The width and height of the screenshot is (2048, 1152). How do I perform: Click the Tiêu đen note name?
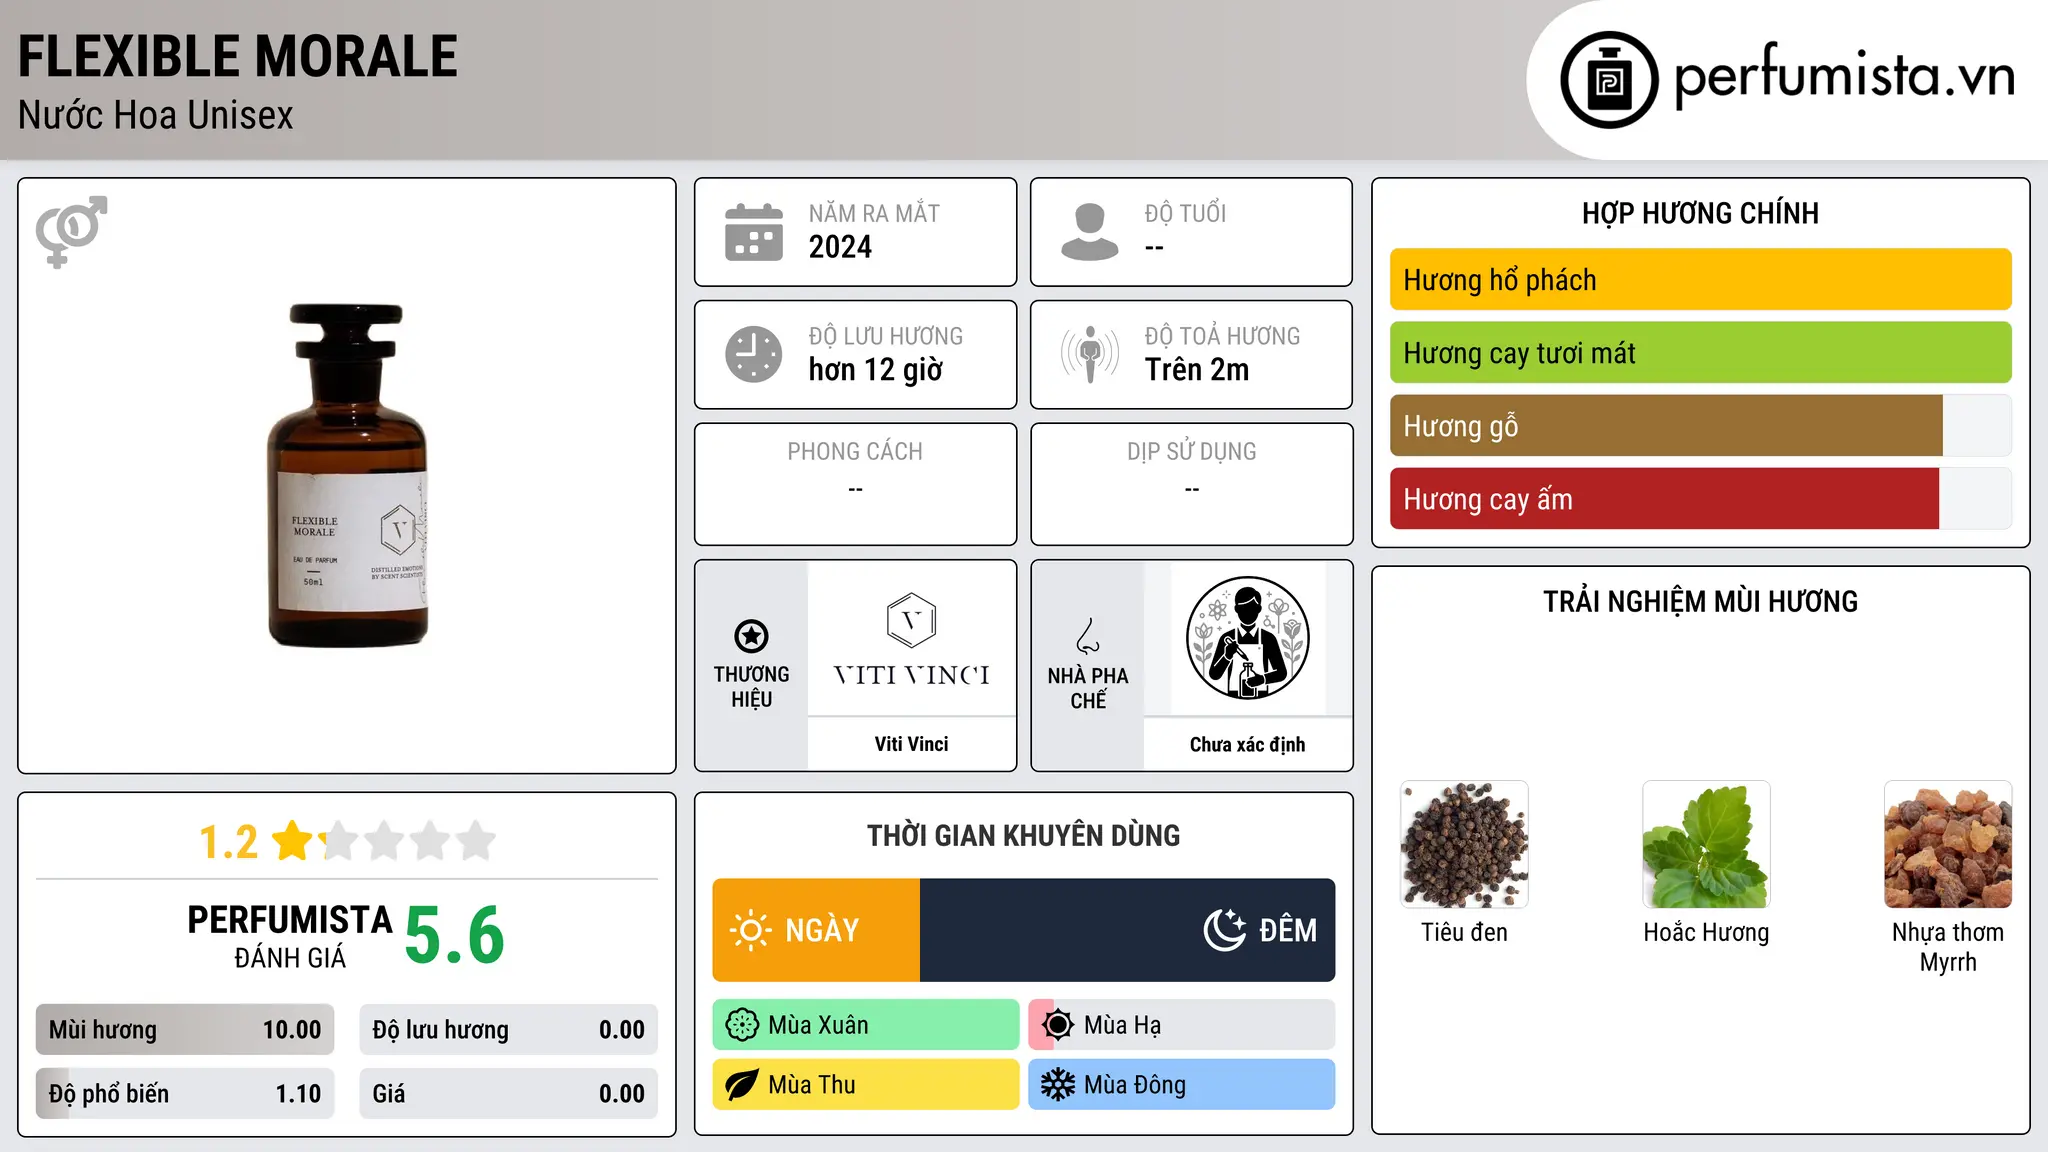1464,932
